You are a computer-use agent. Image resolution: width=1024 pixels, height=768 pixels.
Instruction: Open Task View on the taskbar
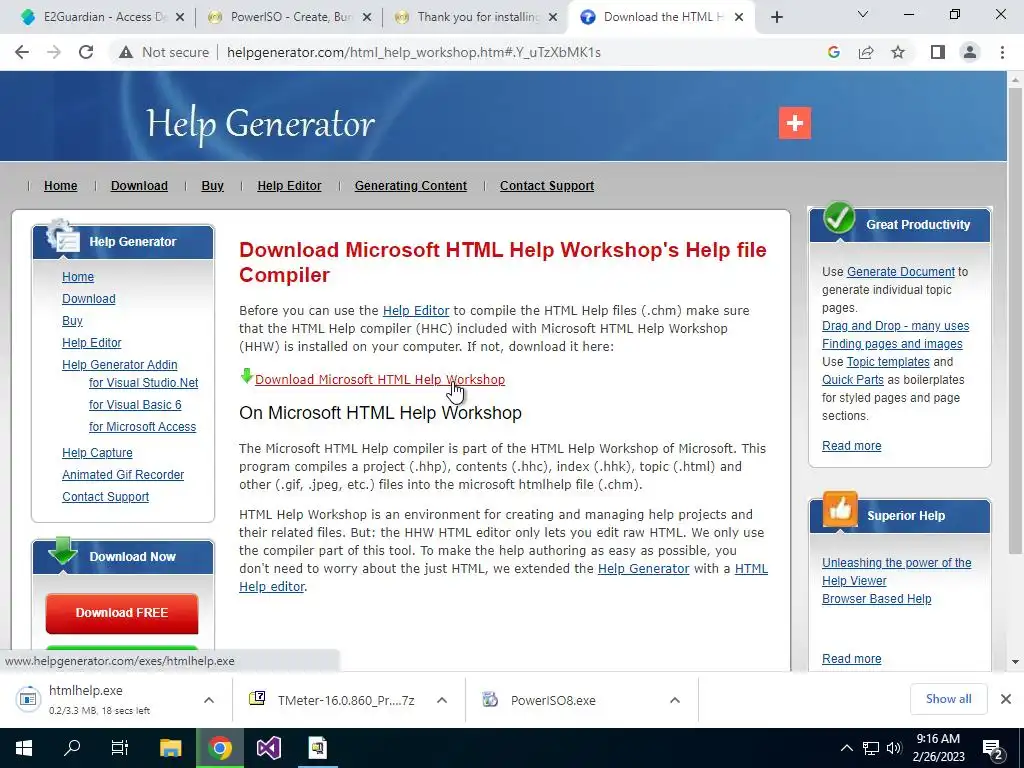click(120, 748)
